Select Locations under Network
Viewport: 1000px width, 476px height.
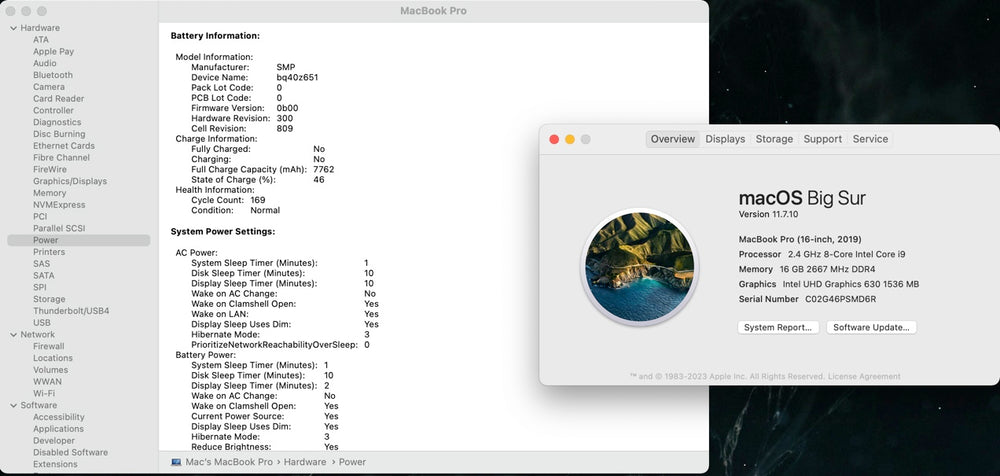(53, 358)
